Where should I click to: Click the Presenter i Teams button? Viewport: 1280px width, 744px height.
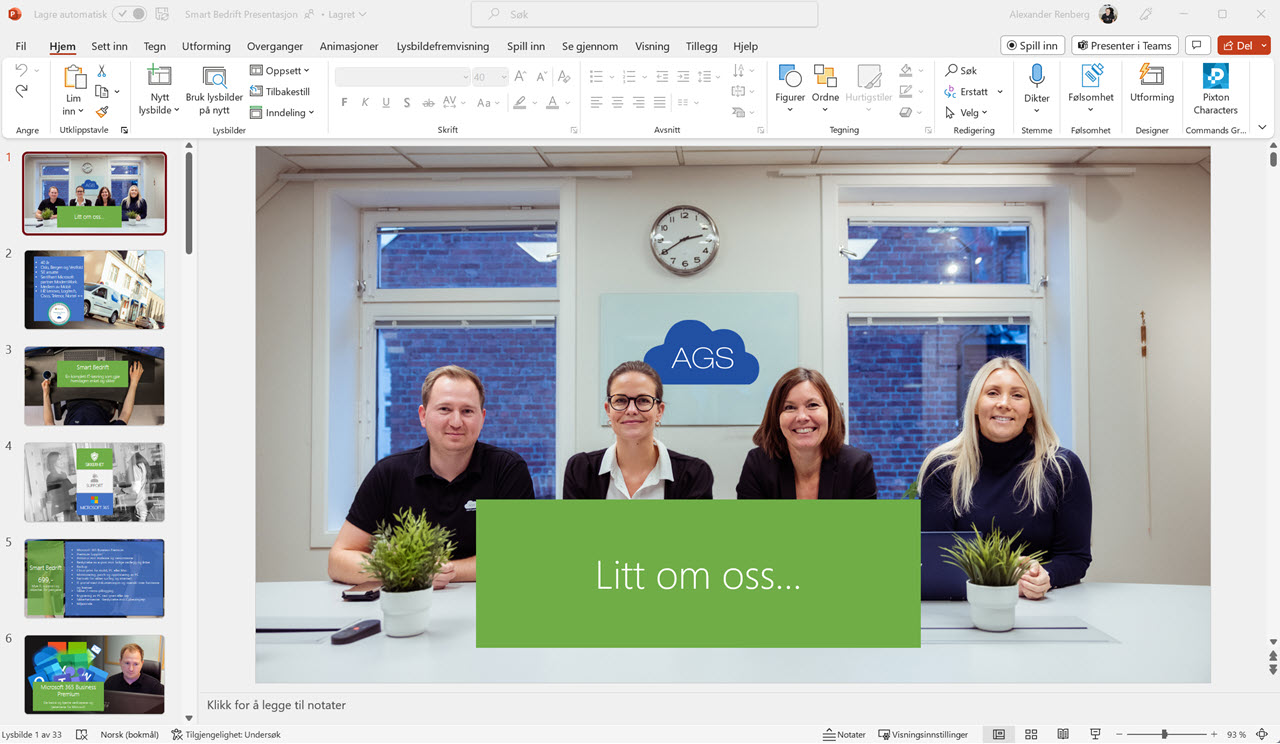pyautogui.click(x=1124, y=46)
